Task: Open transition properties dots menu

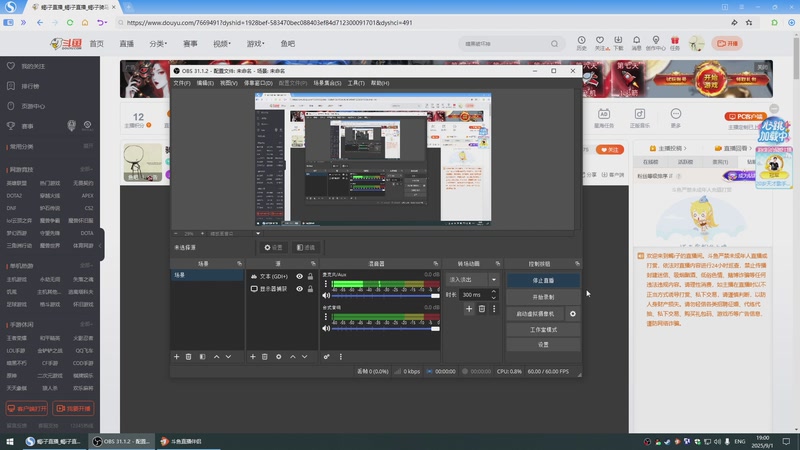Action: point(494,309)
